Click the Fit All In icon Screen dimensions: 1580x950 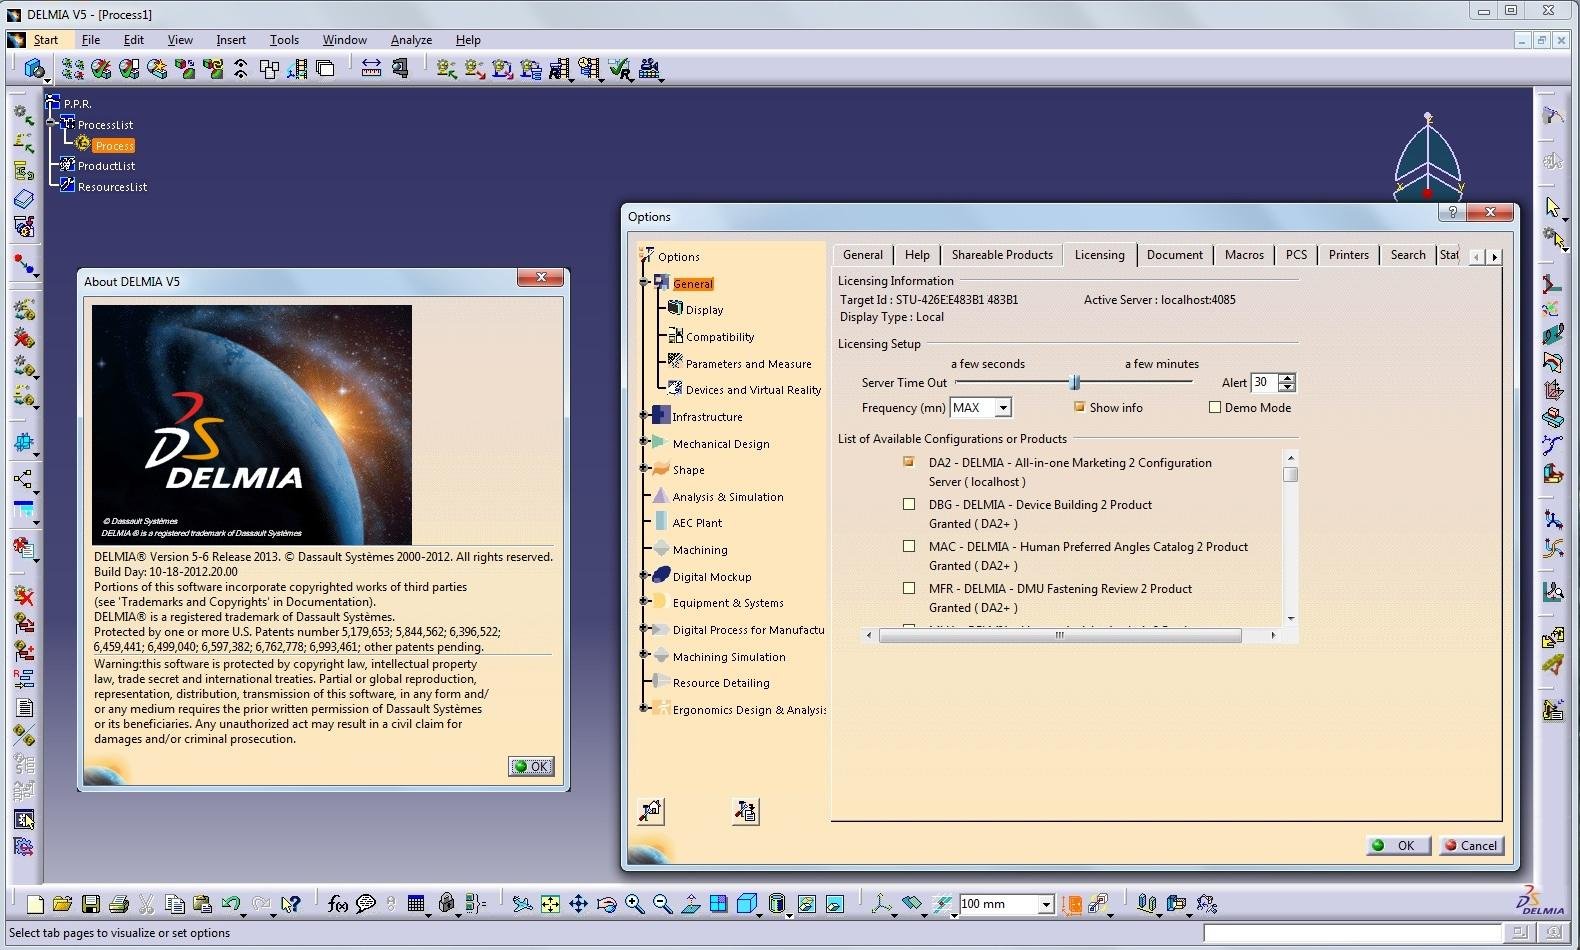[550, 904]
